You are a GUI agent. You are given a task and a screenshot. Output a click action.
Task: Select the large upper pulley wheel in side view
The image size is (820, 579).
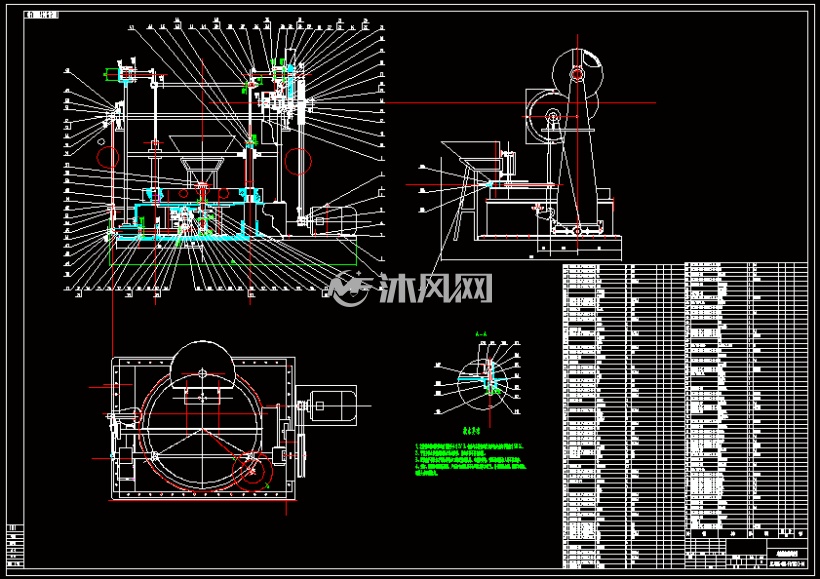(577, 74)
